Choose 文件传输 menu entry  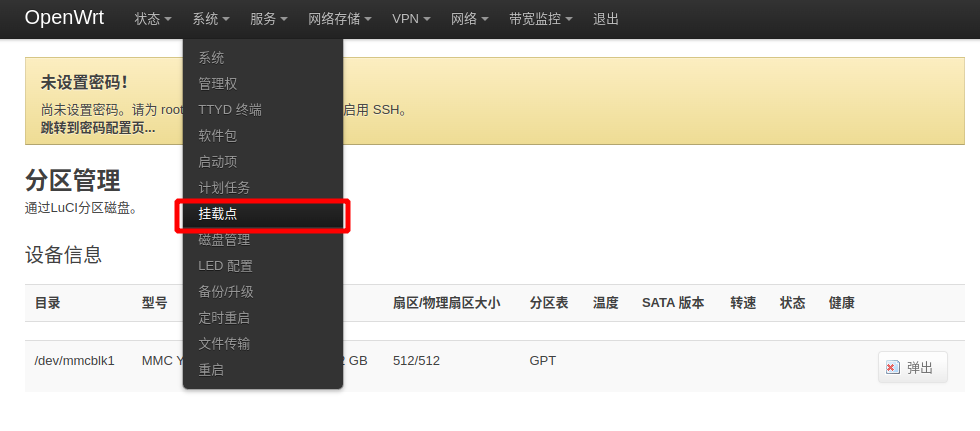(x=263, y=344)
